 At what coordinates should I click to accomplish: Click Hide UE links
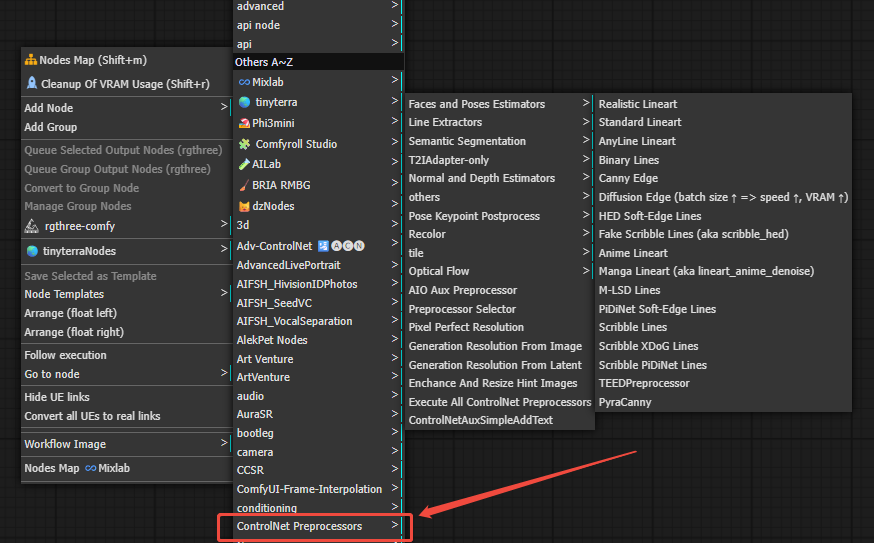pyautogui.click(x=57, y=397)
